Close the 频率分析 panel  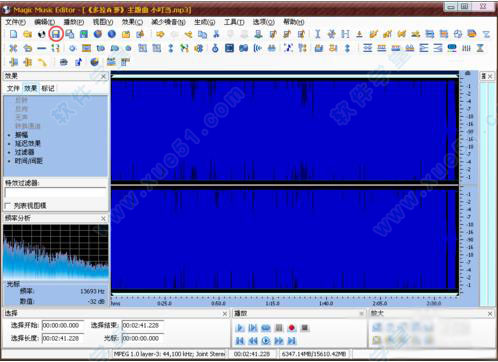coord(103,218)
